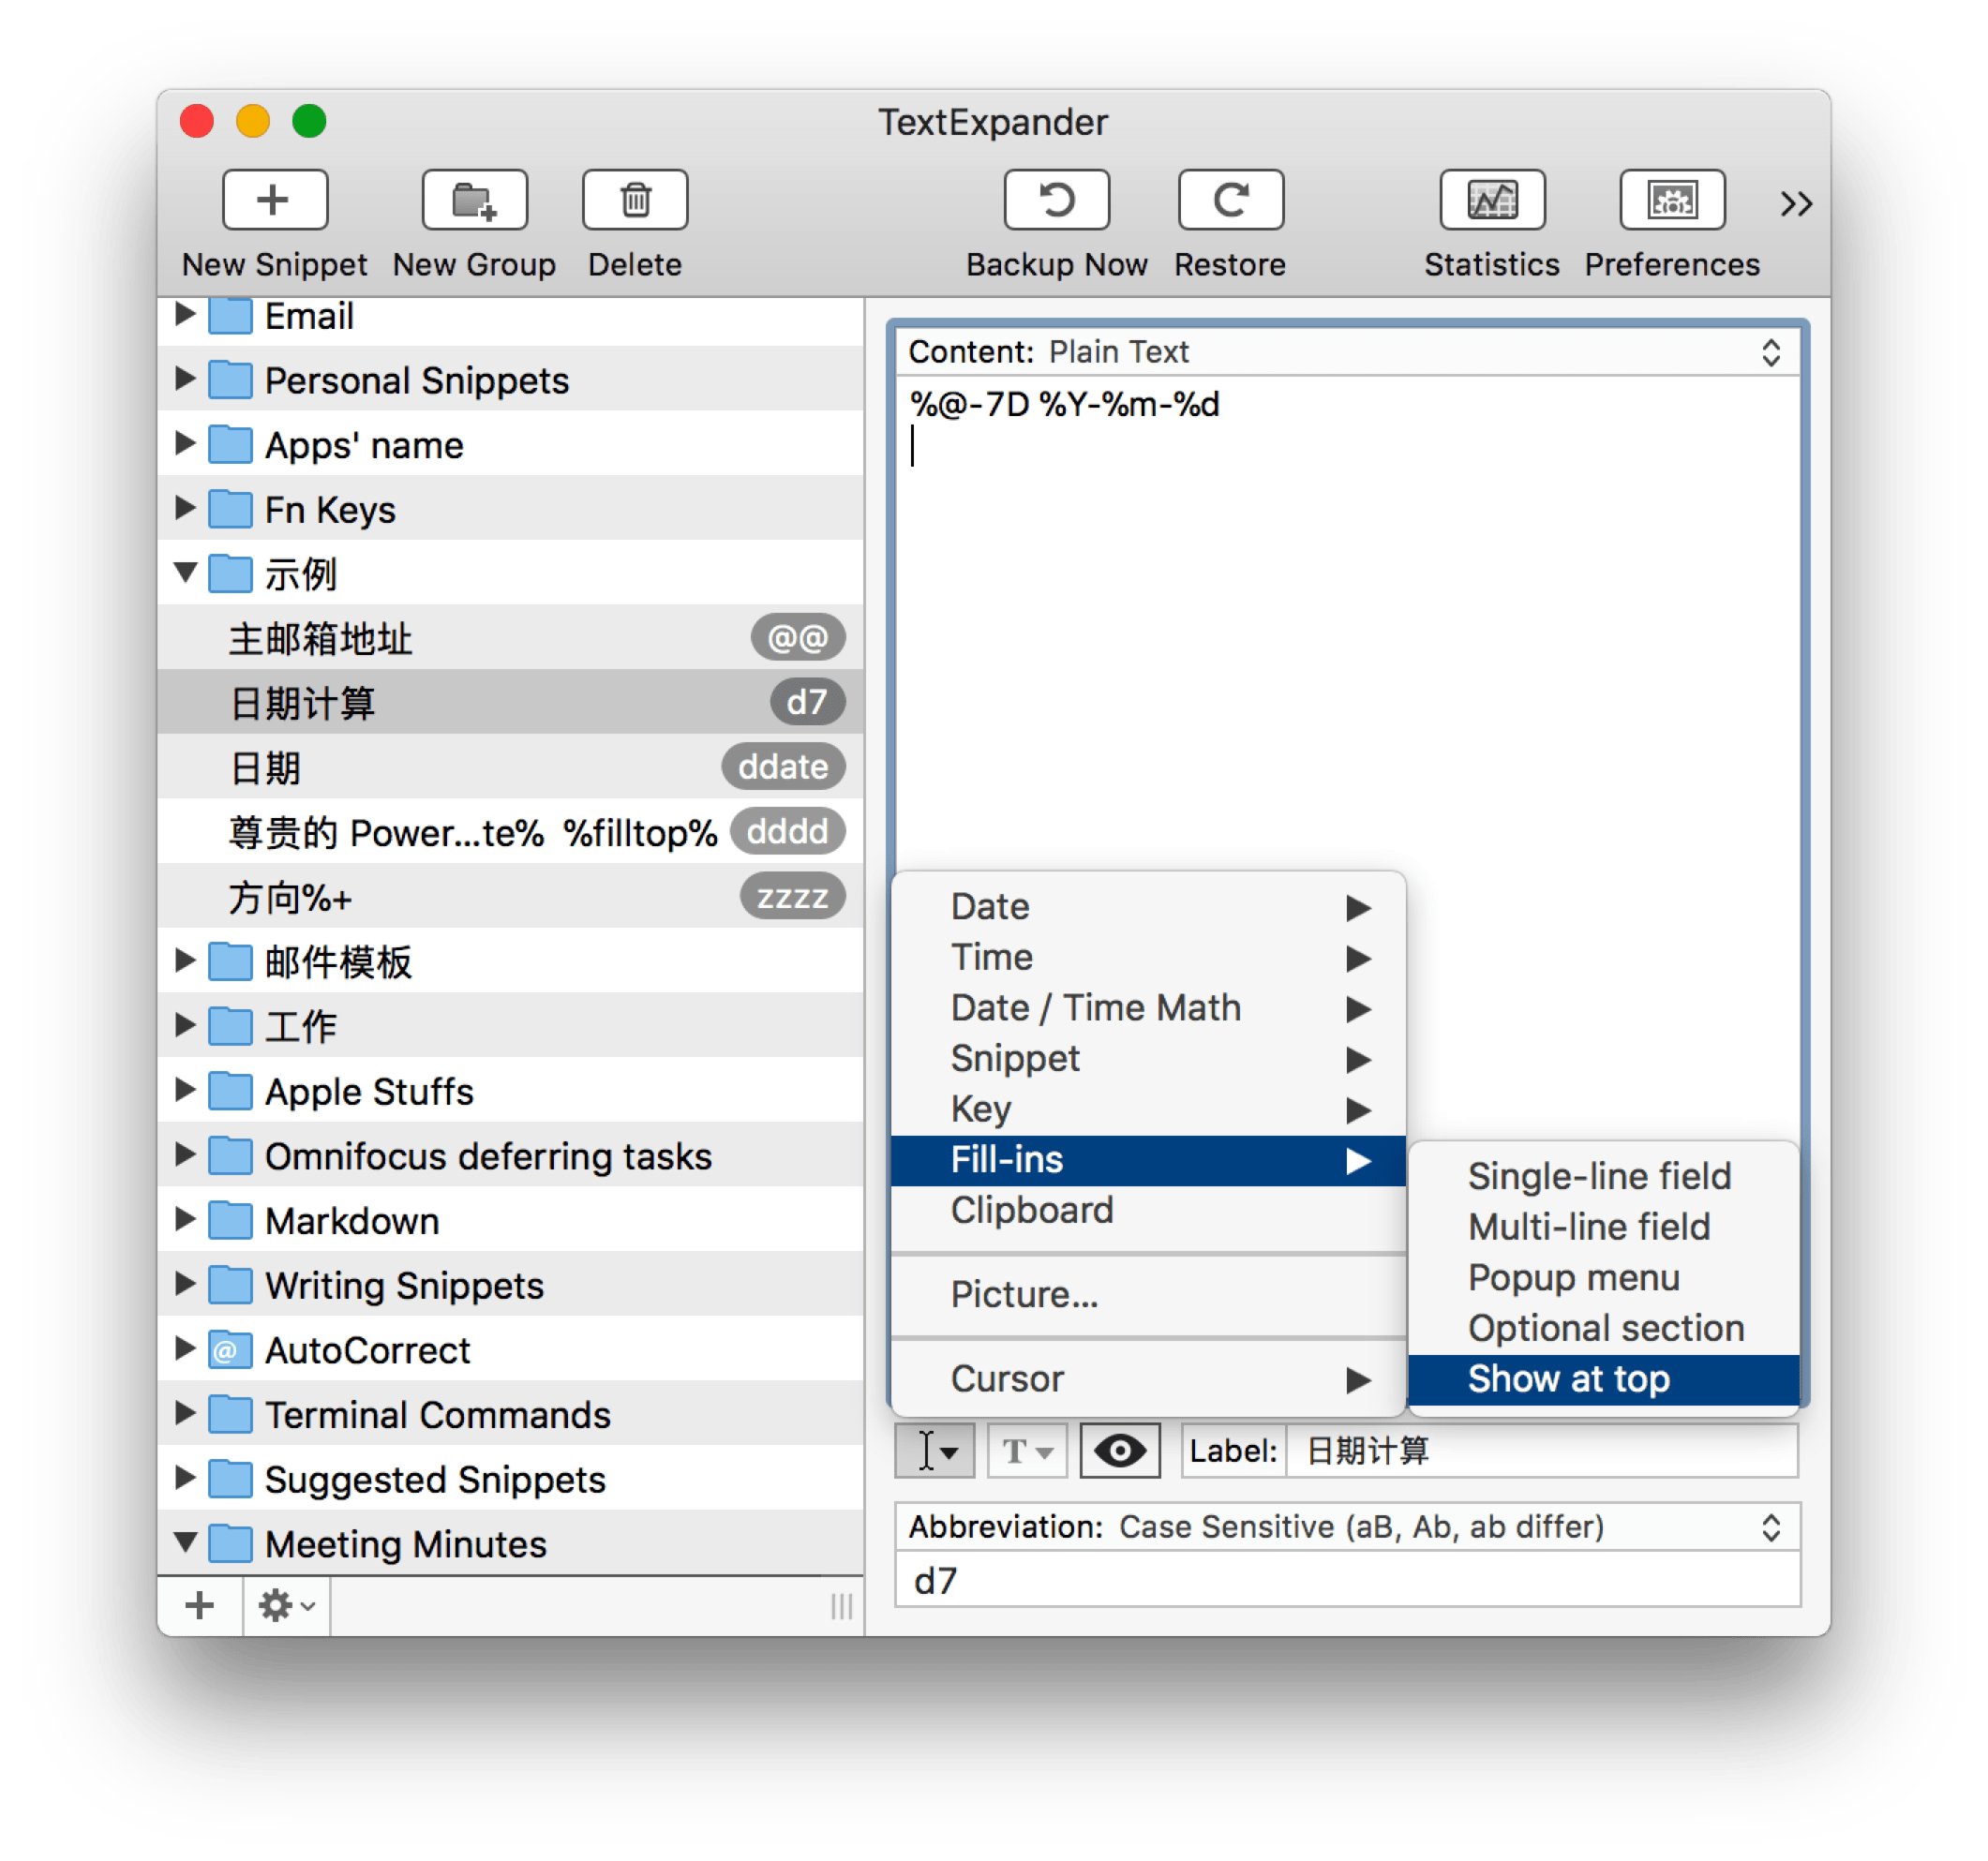Viewport: 1988px width, 1861px height.
Task: Click the Restore toolbar icon
Action: click(x=1230, y=200)
